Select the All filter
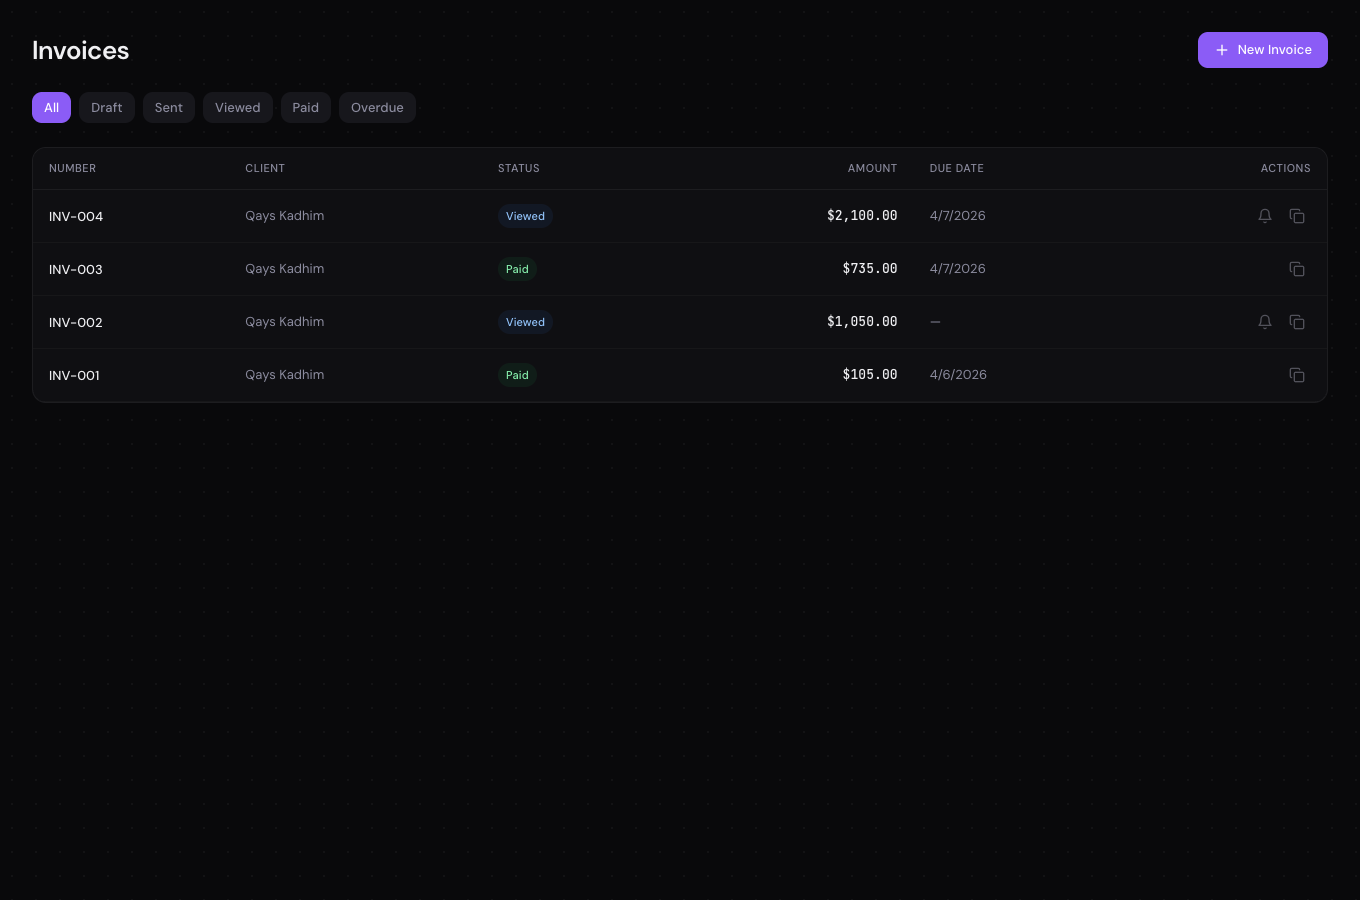This screenshot has height=900, width=1360. point(51,107)
